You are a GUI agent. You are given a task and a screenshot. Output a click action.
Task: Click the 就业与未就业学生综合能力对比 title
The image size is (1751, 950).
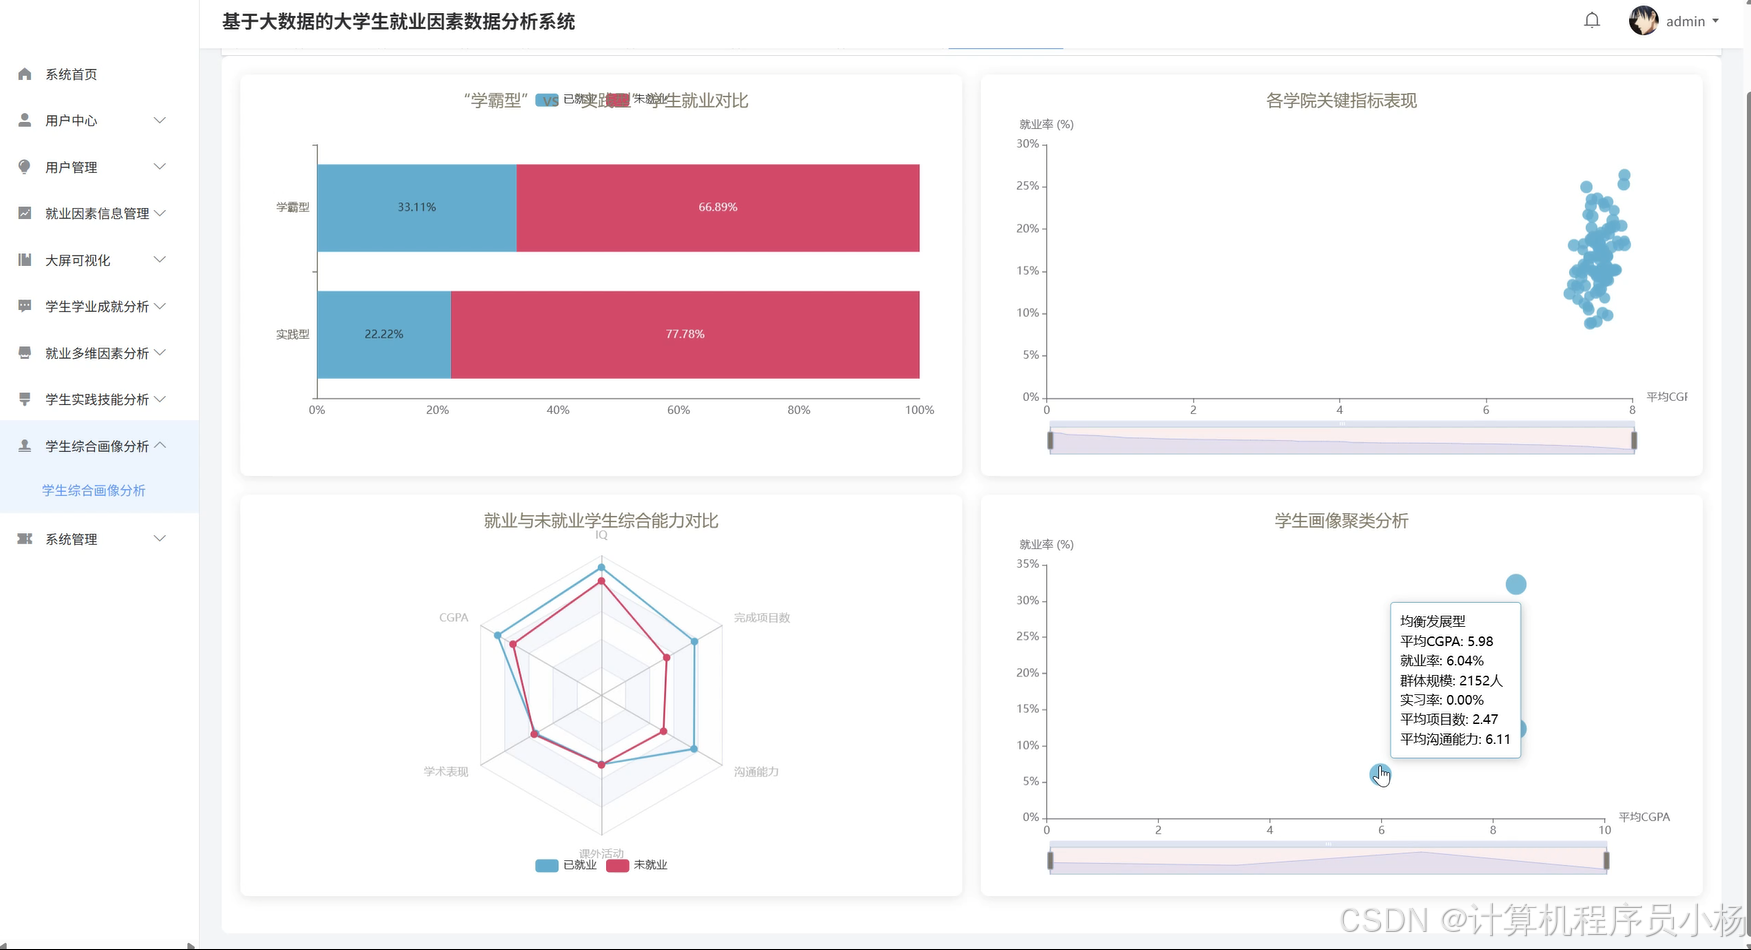601,521
